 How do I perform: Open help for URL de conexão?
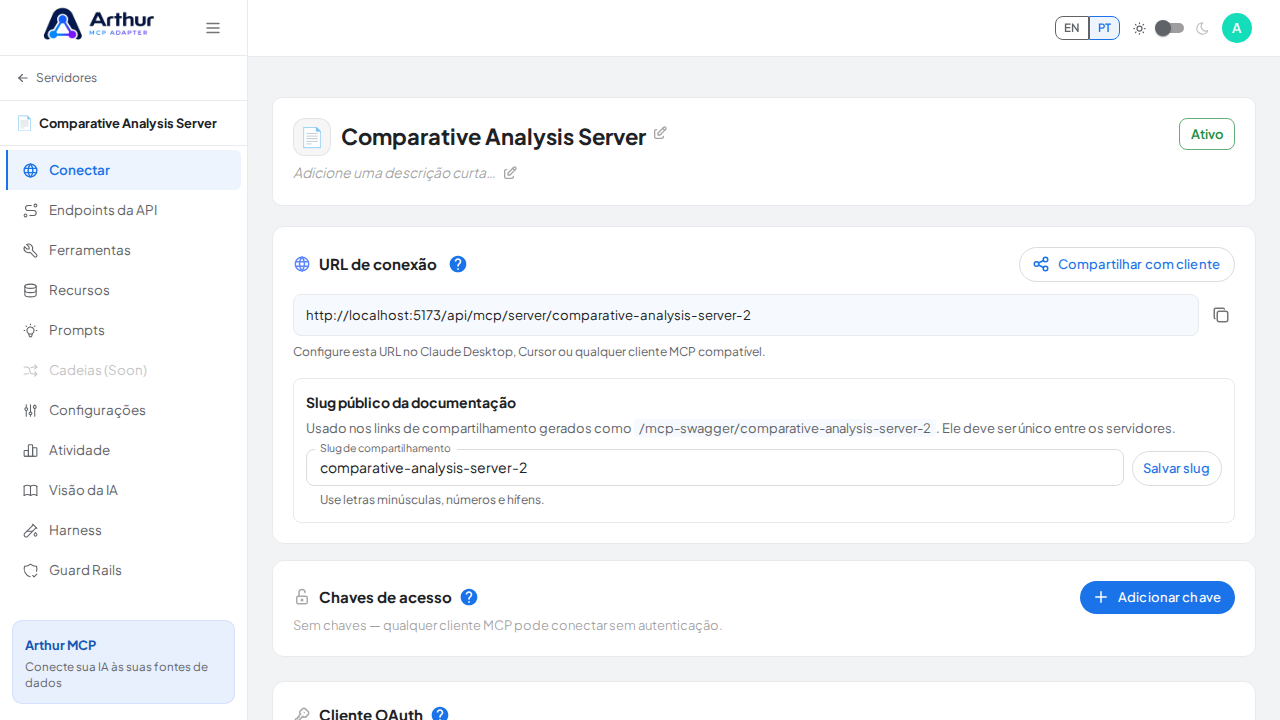(458, 264)
